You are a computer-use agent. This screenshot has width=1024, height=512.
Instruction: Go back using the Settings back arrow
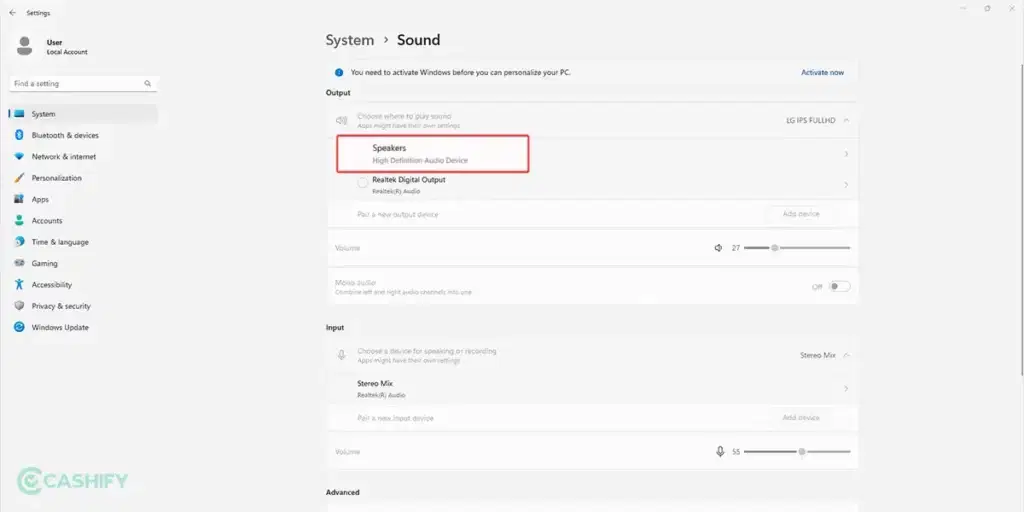coord(12,12)
